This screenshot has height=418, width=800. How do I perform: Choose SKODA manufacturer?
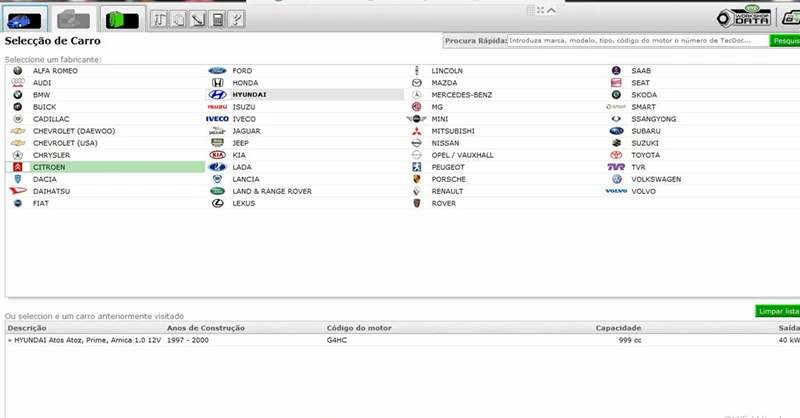(644, 95)
